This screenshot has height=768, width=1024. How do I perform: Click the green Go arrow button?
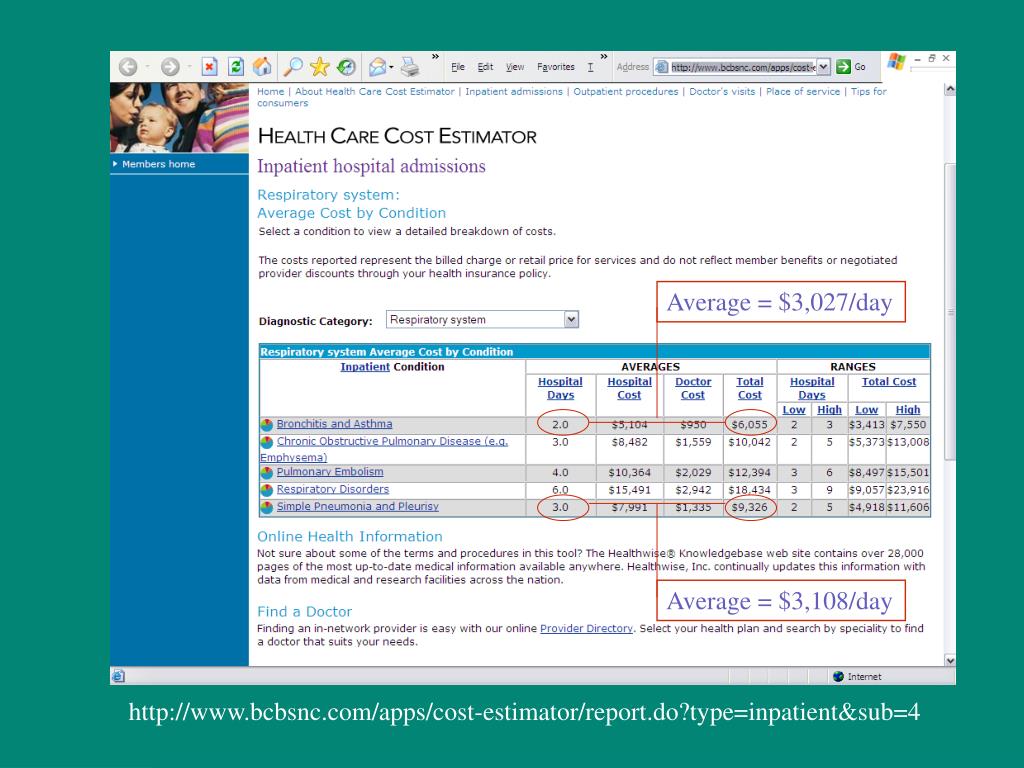tap(843, 67)
